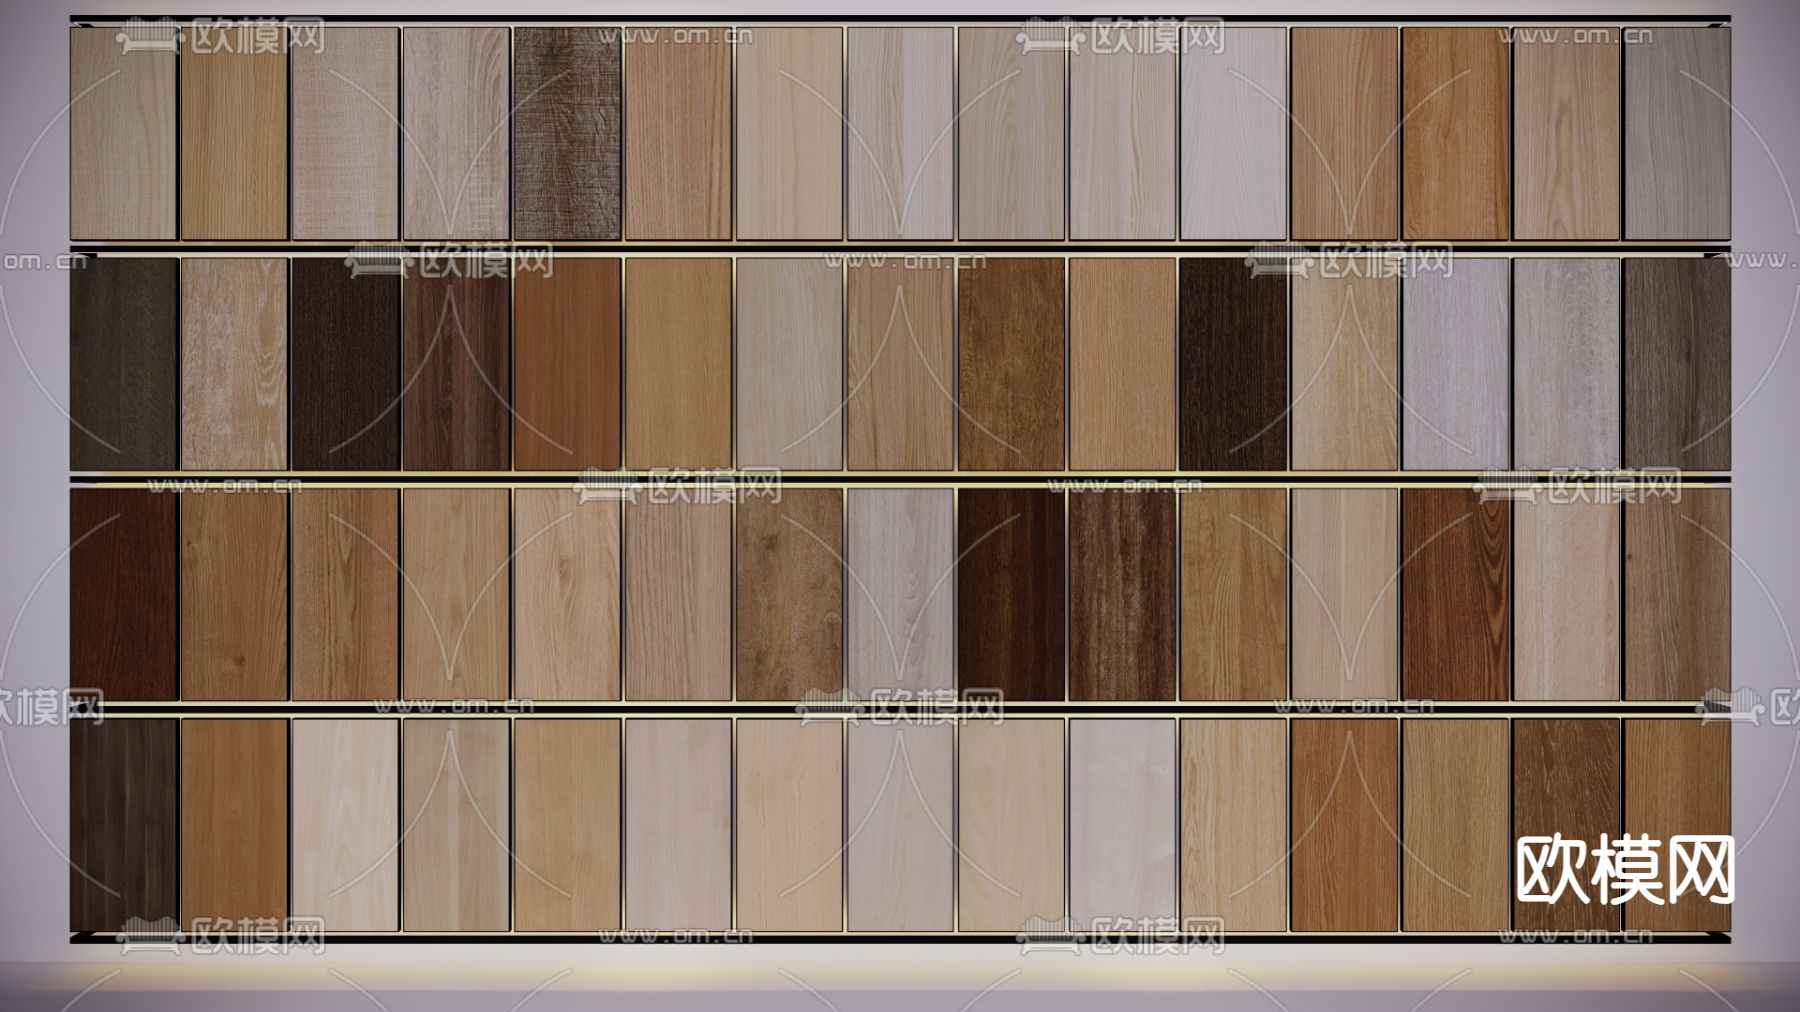The width and height of the screenshot is (1800, 1012).
Task: Pick the pale lavender-grey swatch in second row
Action: tap(1455, 364)
